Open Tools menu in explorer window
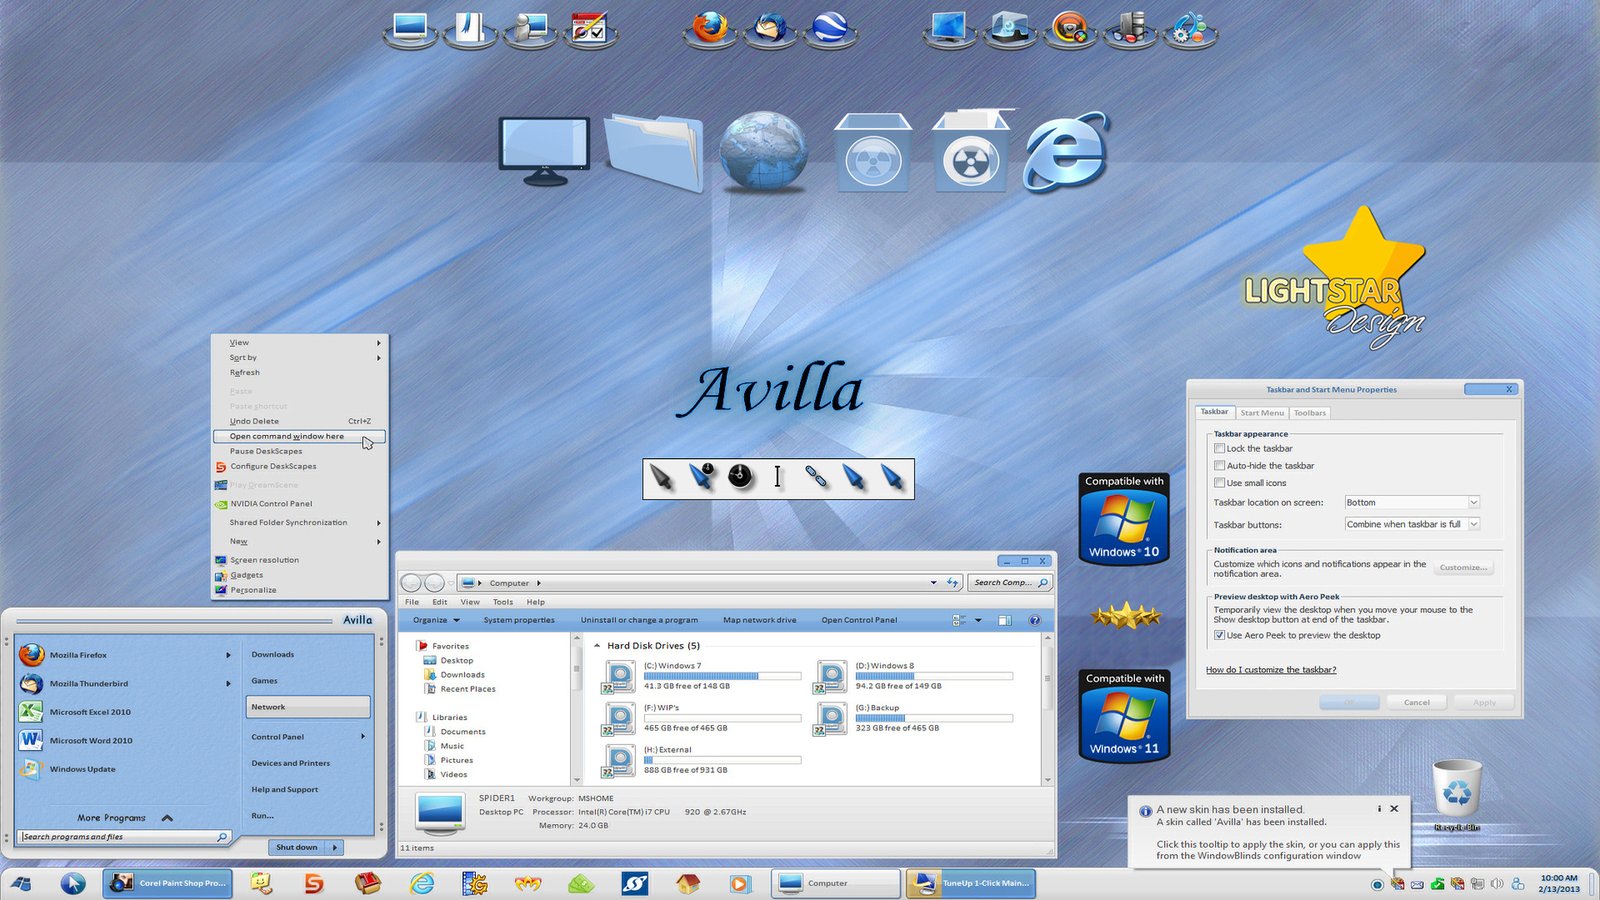1600x900 pixels. click(503, 602)
